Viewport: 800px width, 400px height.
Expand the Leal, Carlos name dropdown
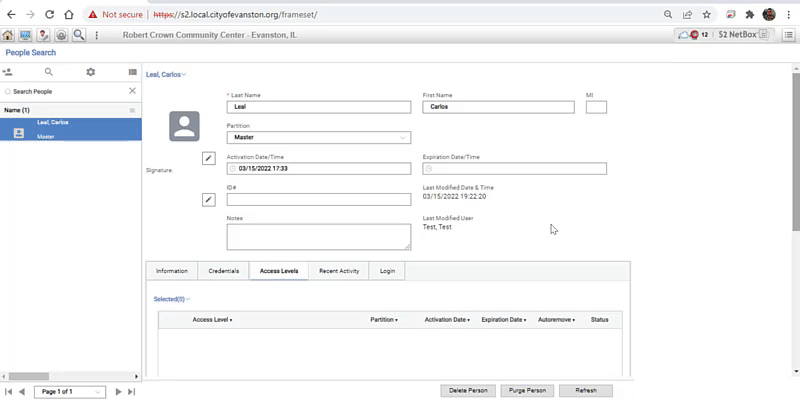166,75
